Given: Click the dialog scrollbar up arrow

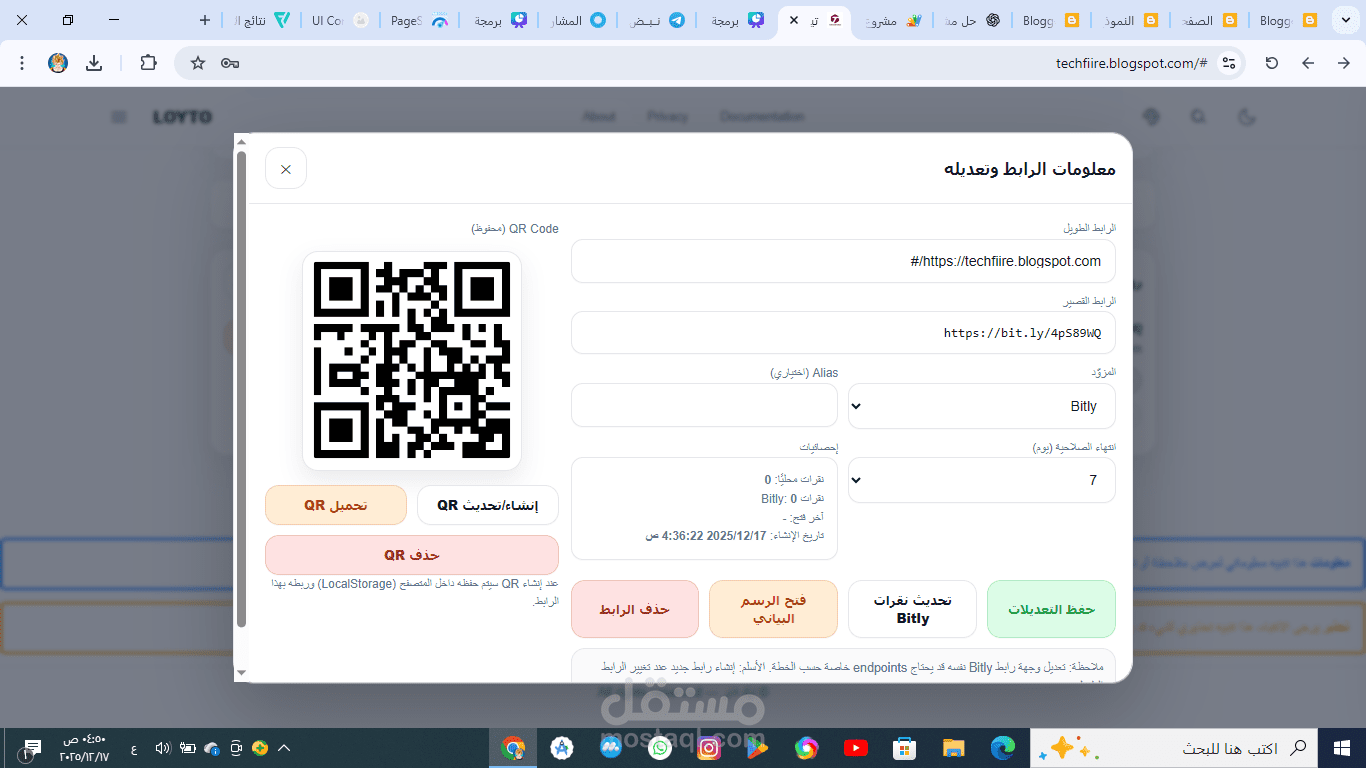Looking at the screenshot, I should 240,143.
